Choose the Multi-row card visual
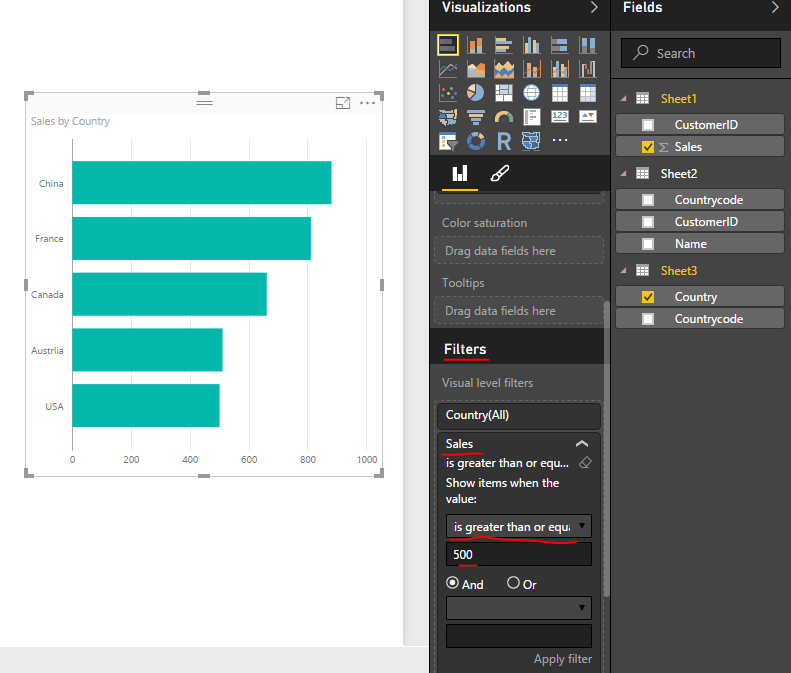 coord(531,117)
